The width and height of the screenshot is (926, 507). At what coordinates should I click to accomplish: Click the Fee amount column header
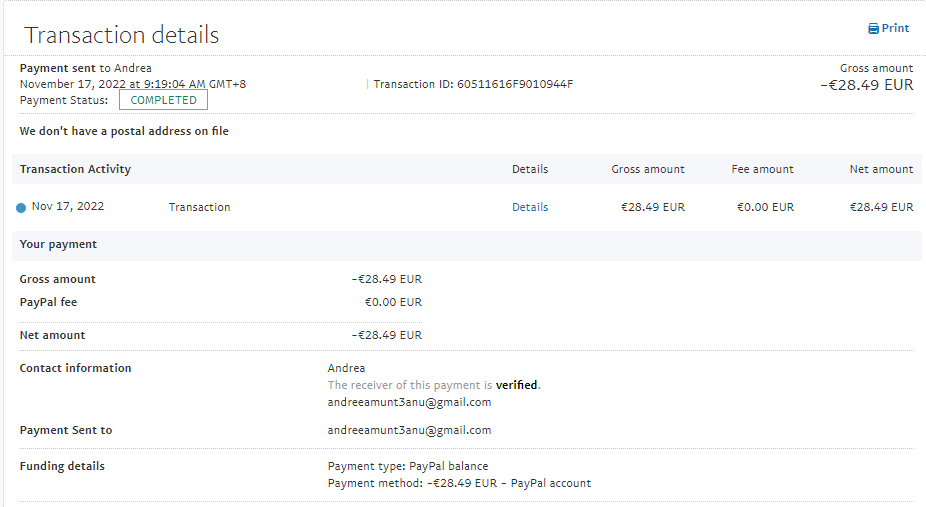[762, 170]
